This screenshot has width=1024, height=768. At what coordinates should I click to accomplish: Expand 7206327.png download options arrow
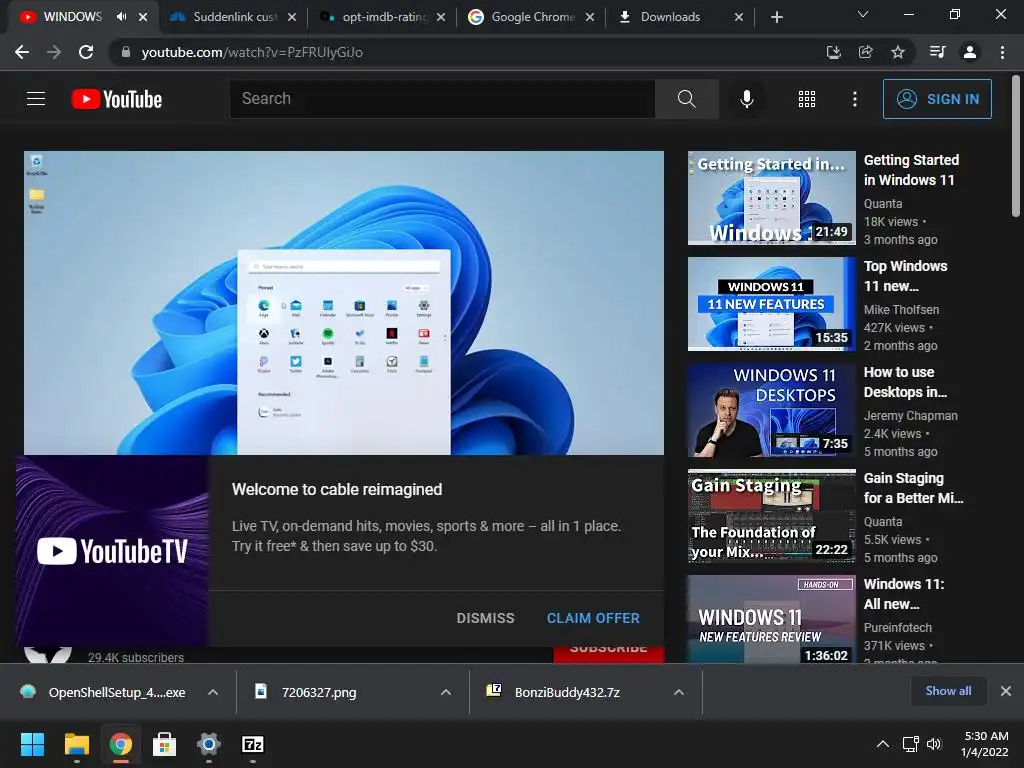tap(446, 692)
